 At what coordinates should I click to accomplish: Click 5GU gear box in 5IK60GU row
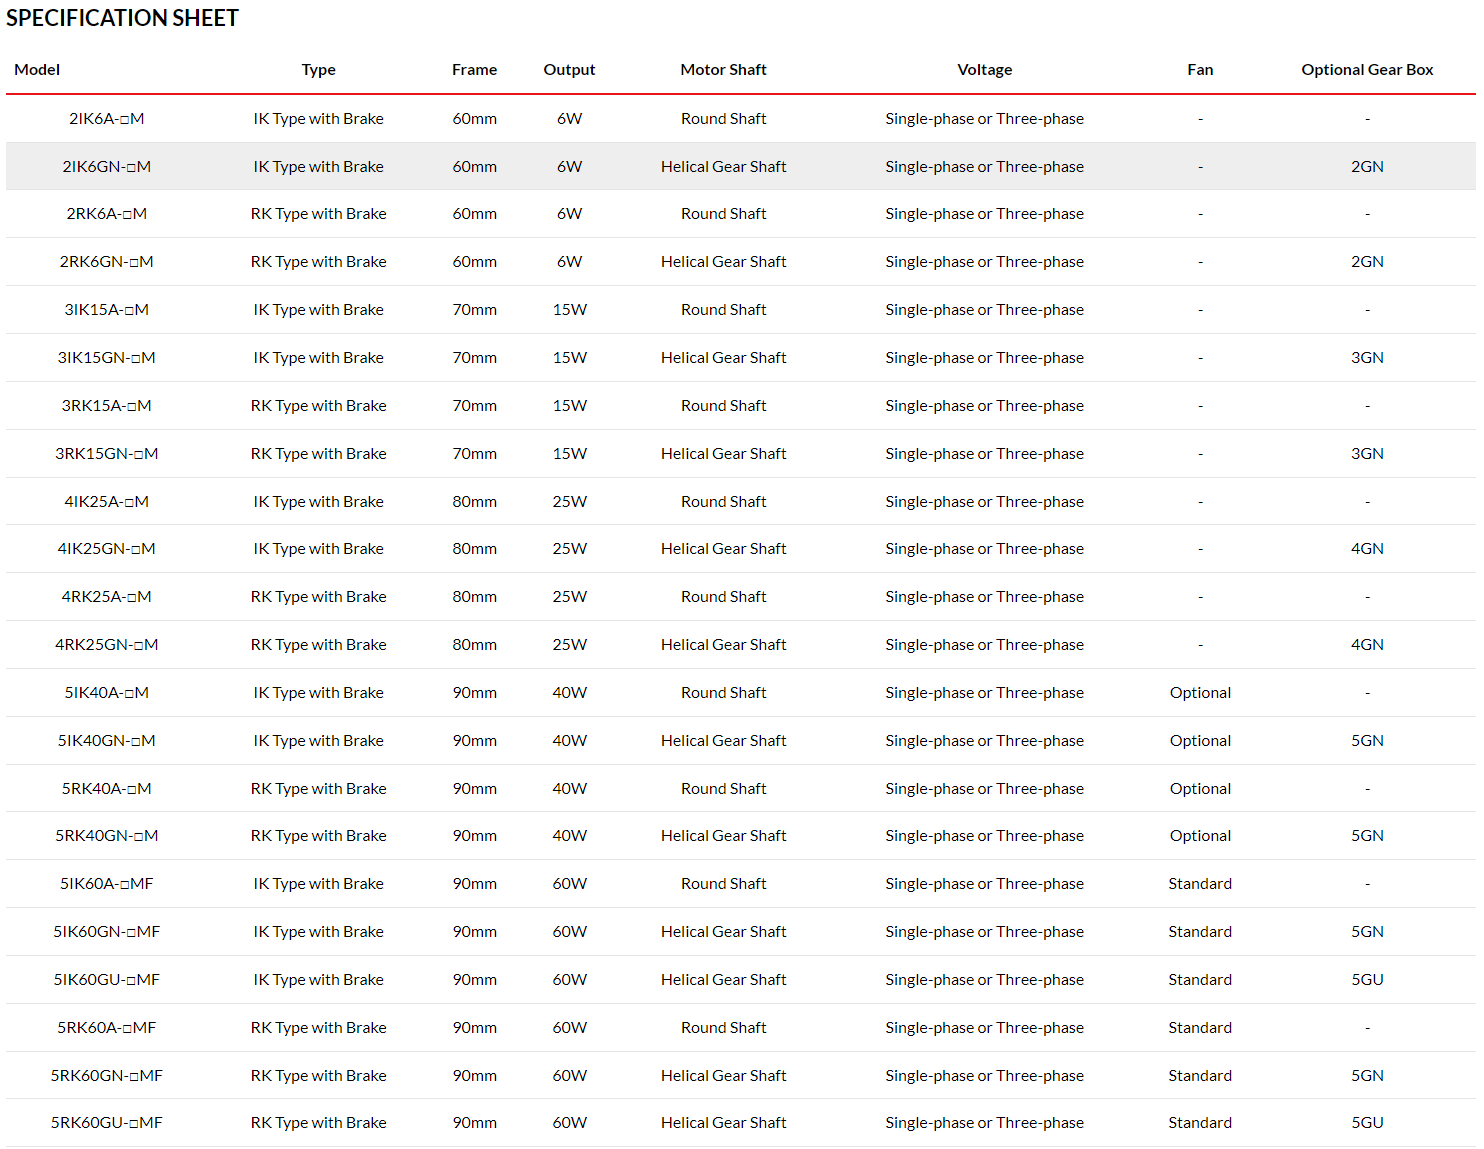pos(1367,980)
